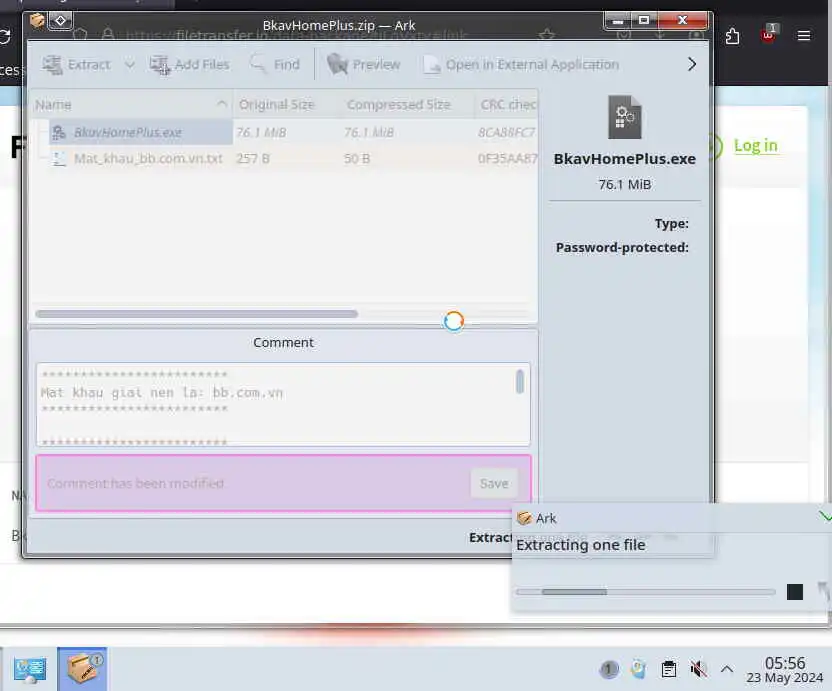832x691 pixels.
Task: Open the notifications tray icon showing 1
Action: pos(609,669)
